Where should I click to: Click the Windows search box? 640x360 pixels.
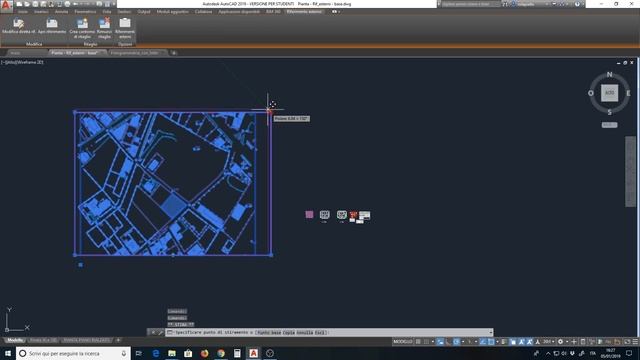[x=73, y=353]
